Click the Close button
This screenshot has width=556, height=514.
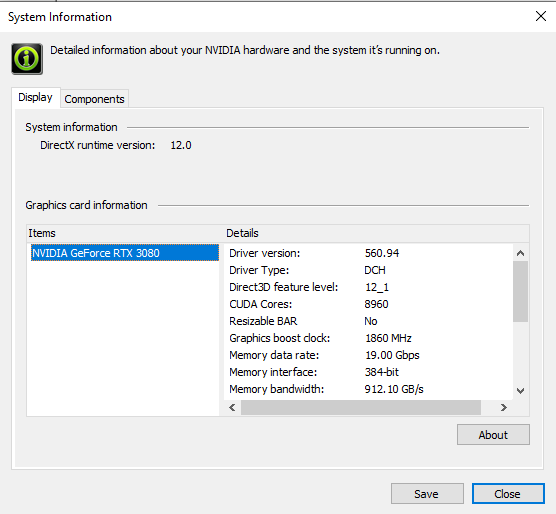[x=508, y=493]
